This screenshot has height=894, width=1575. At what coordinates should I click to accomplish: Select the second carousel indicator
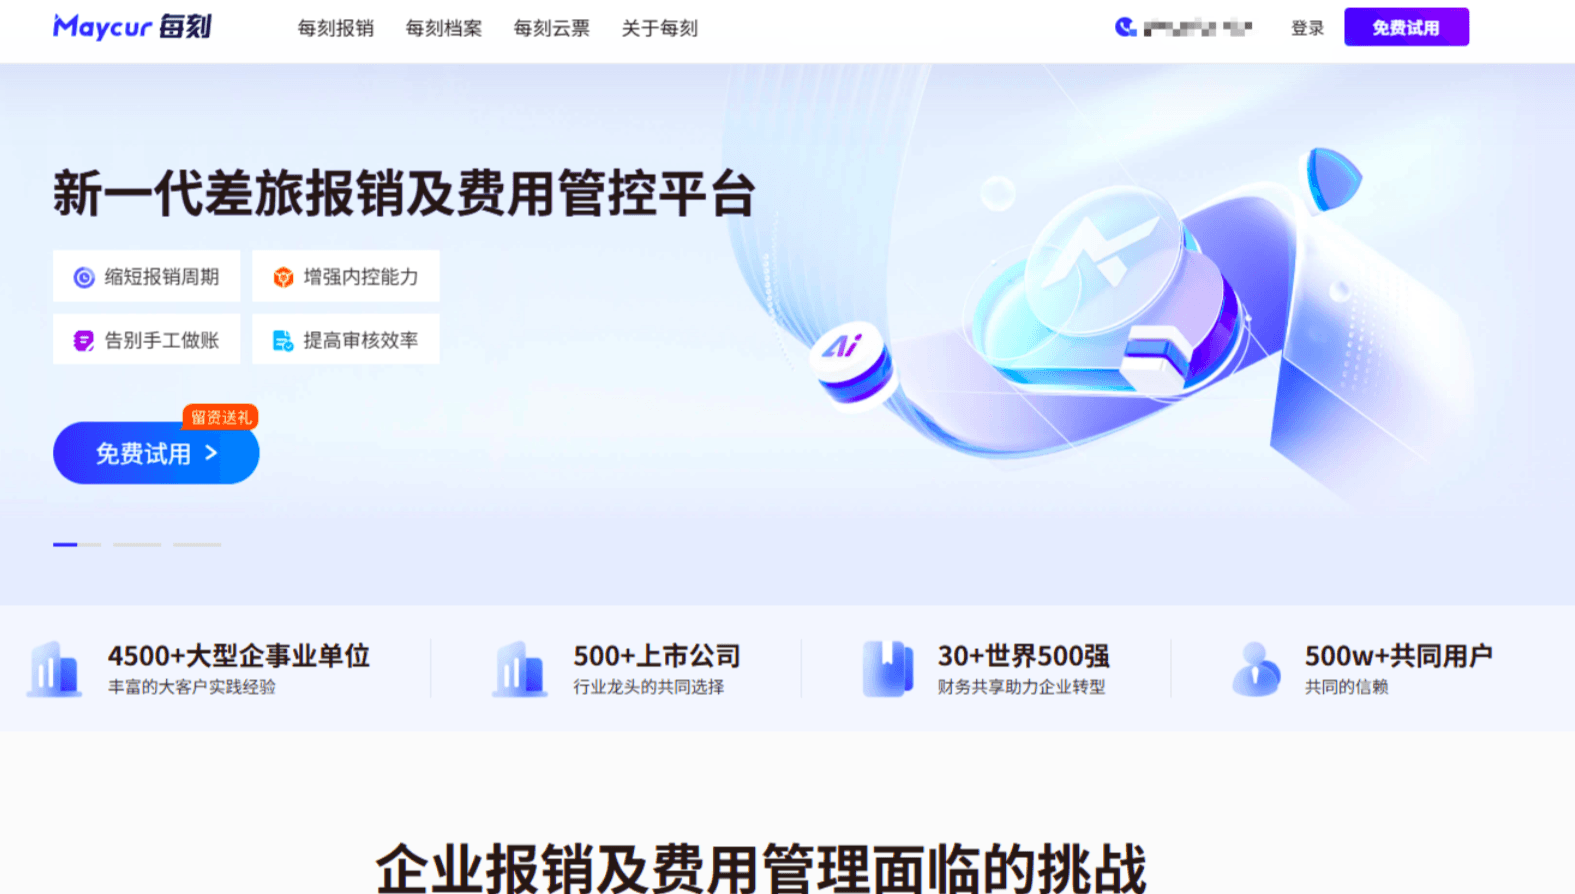137,544
